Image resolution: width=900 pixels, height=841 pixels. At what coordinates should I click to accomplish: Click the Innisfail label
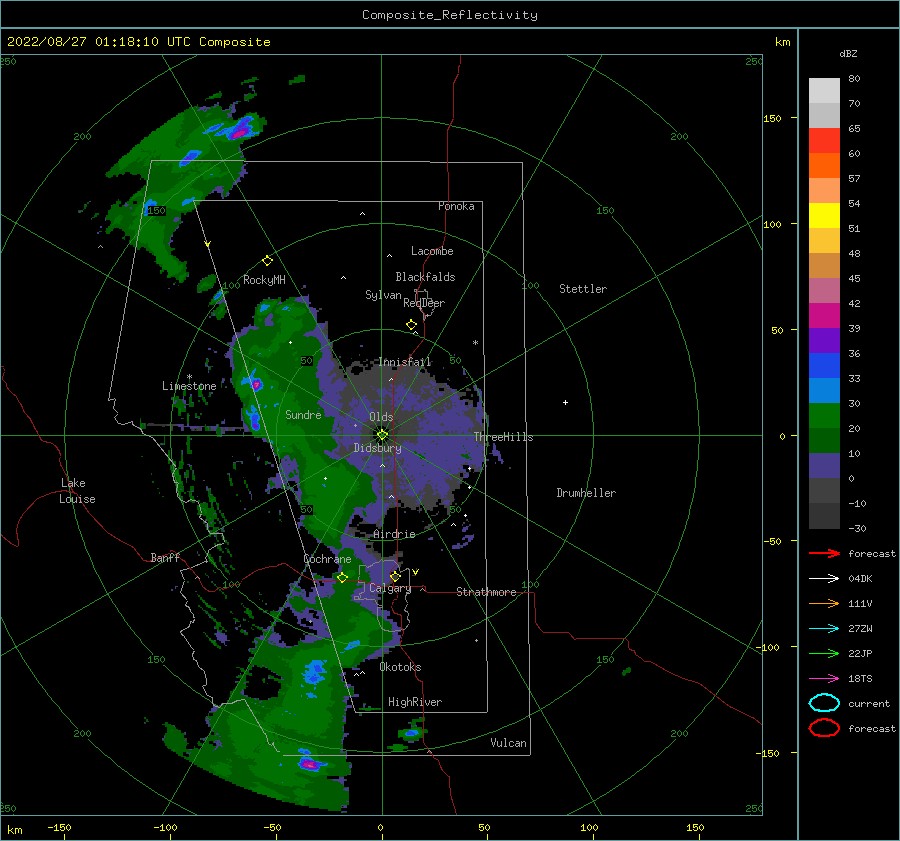coord(405,362)
